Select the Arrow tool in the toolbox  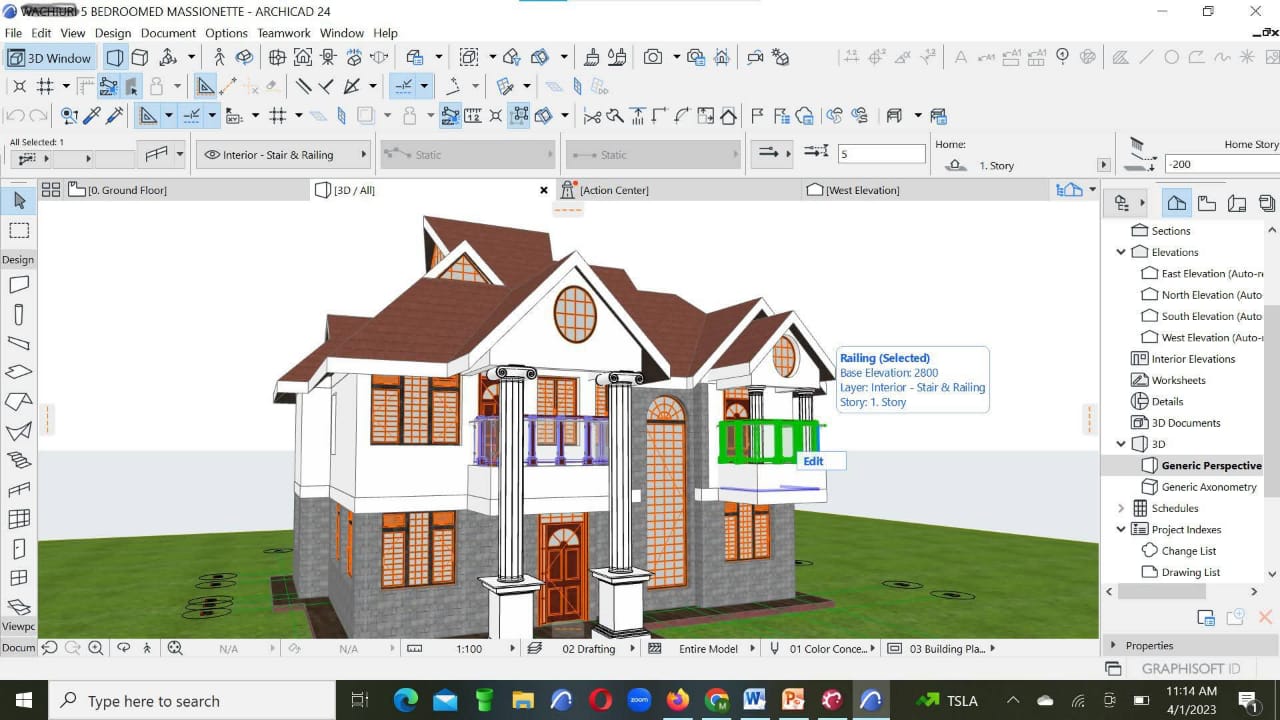(18, 200)
